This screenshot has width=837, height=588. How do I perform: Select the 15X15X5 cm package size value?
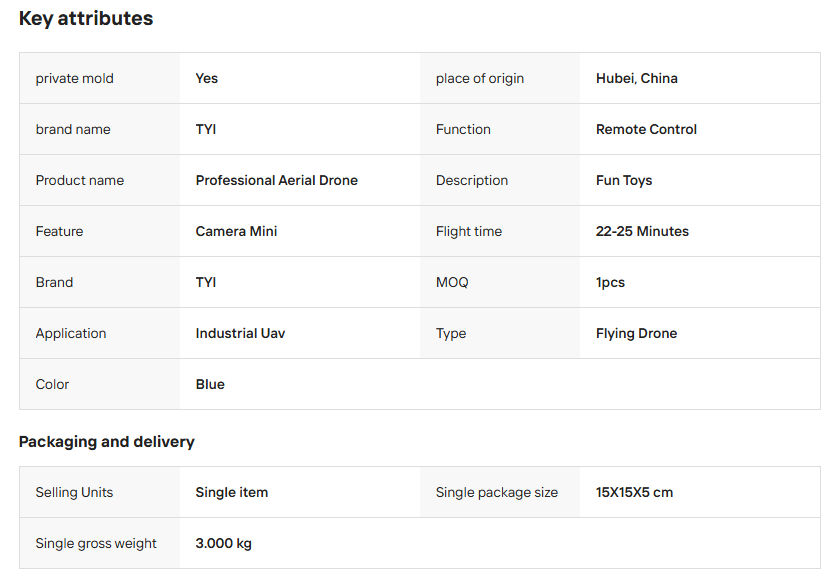pyautogui.click(x=634, y=493)
